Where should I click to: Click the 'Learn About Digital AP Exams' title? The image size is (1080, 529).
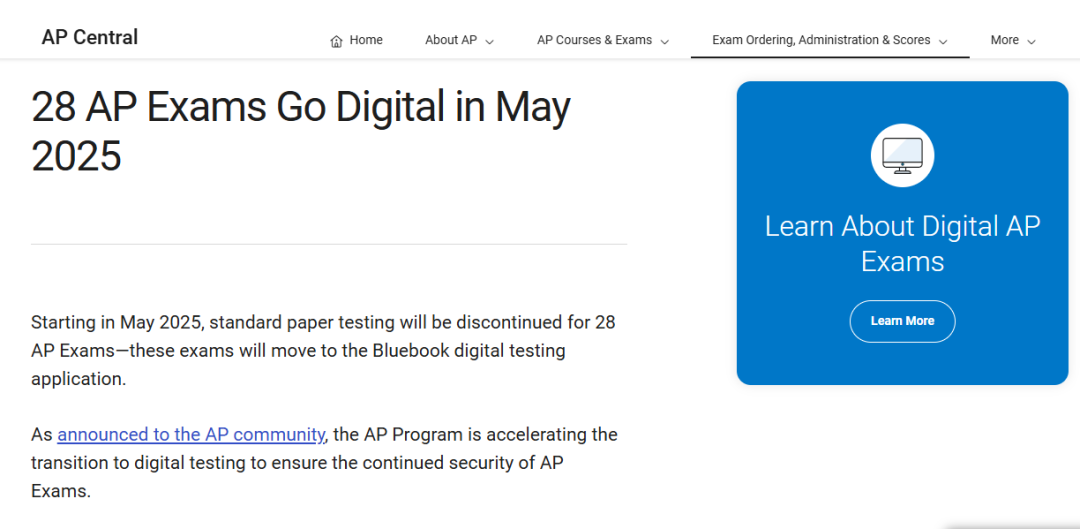pos(902,243)
